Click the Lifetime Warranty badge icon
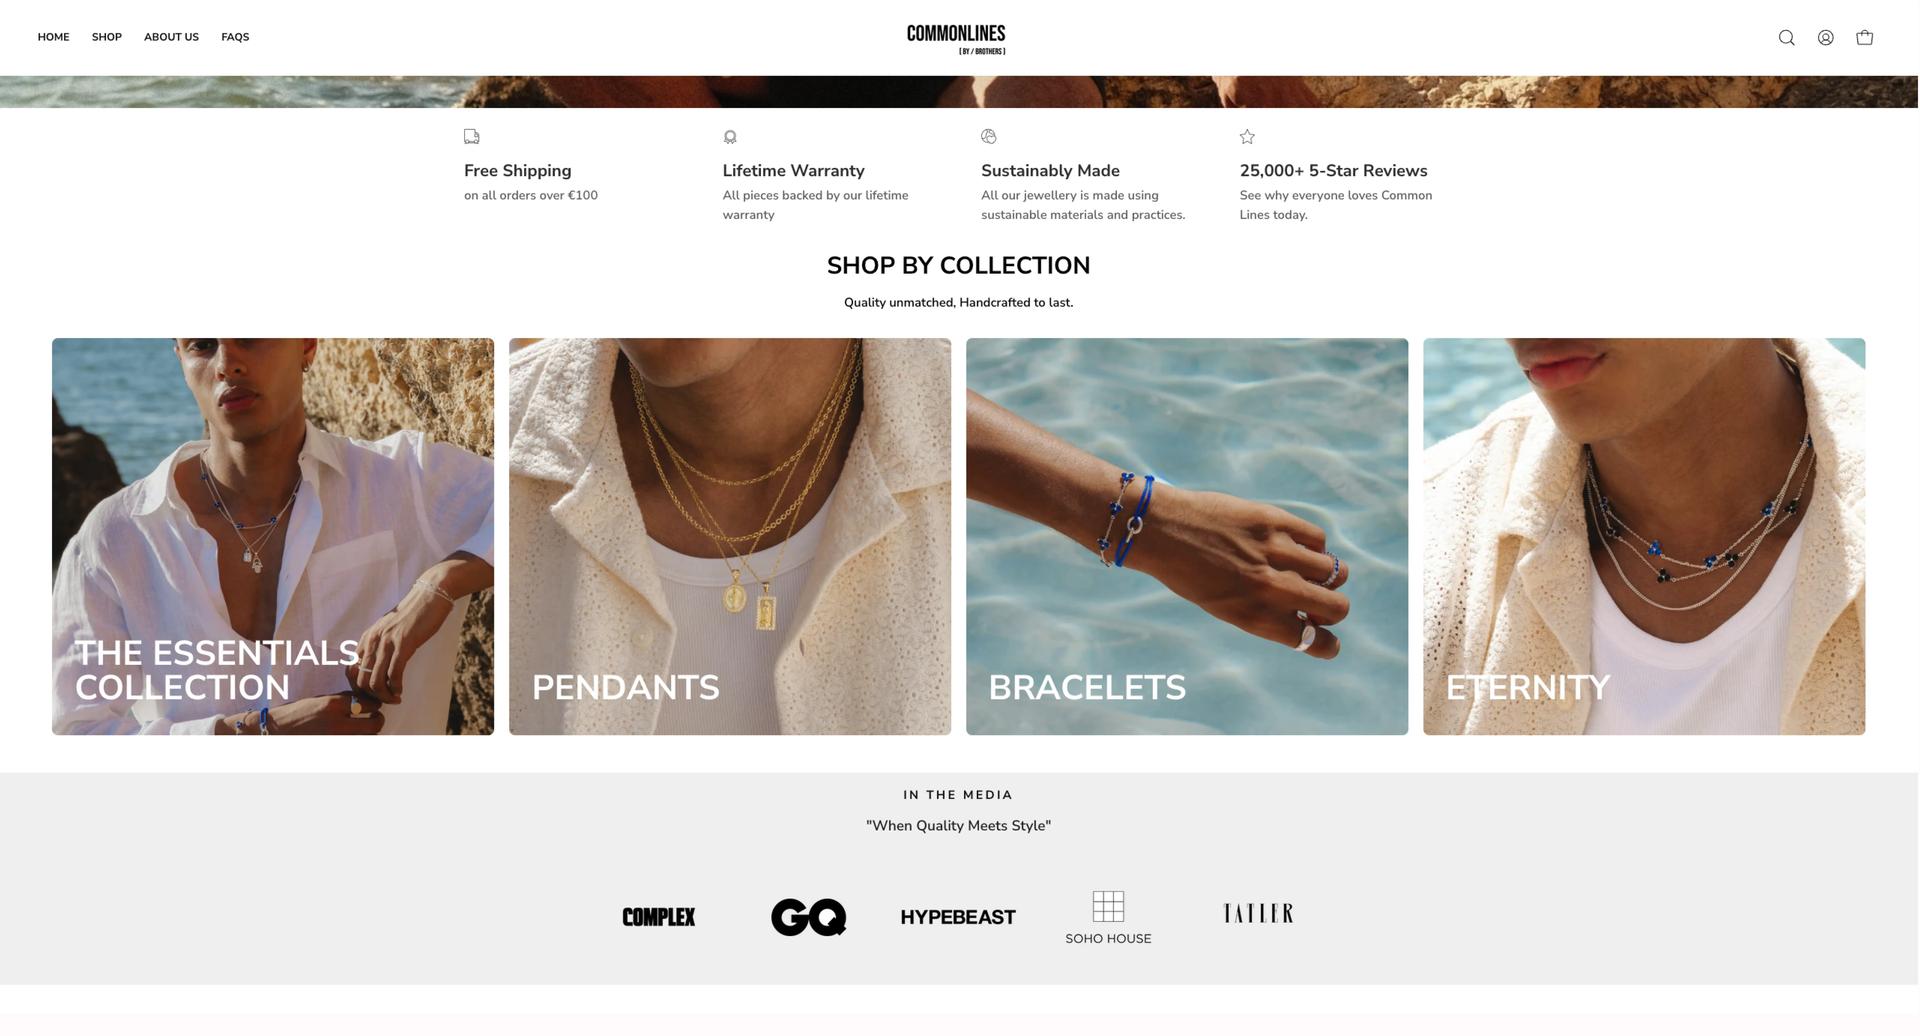The image size is (1920, 1036). (x=730, y=136)
